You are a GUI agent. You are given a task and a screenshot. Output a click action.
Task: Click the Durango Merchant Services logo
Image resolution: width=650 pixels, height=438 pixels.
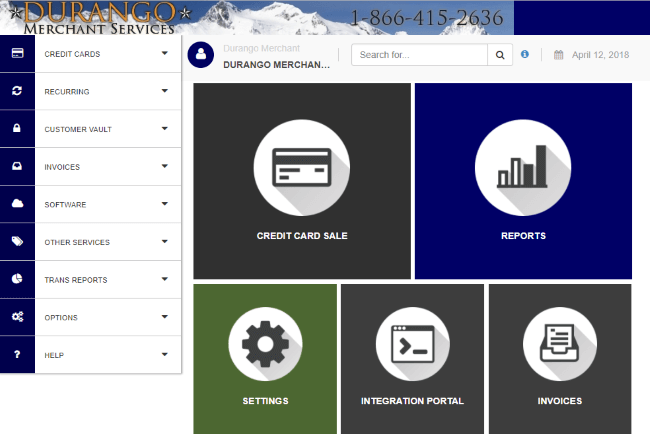(x=99, y=17)
